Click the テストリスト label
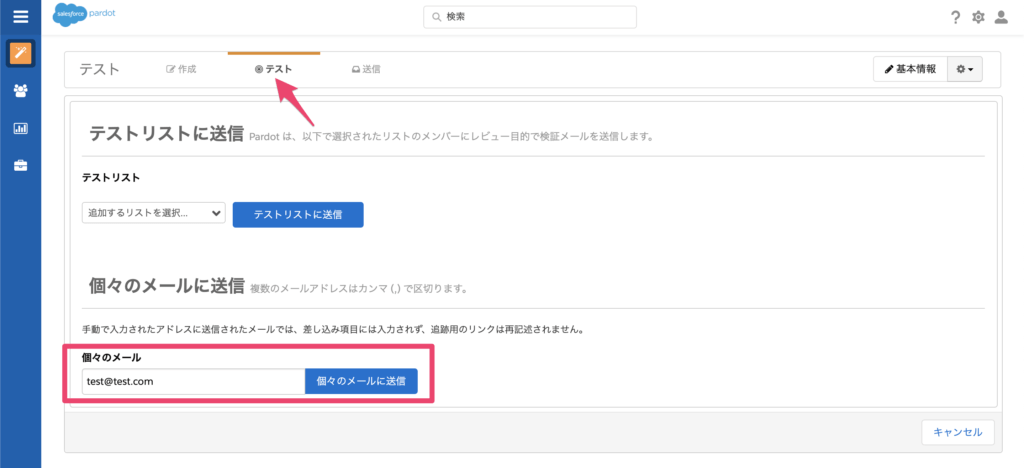This screenshot has height=468, width=1024. pyautogui.click(x=111, y=177)
